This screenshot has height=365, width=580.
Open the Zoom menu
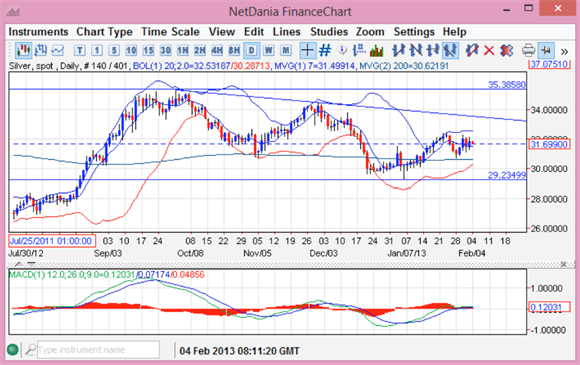coord(370,32)
